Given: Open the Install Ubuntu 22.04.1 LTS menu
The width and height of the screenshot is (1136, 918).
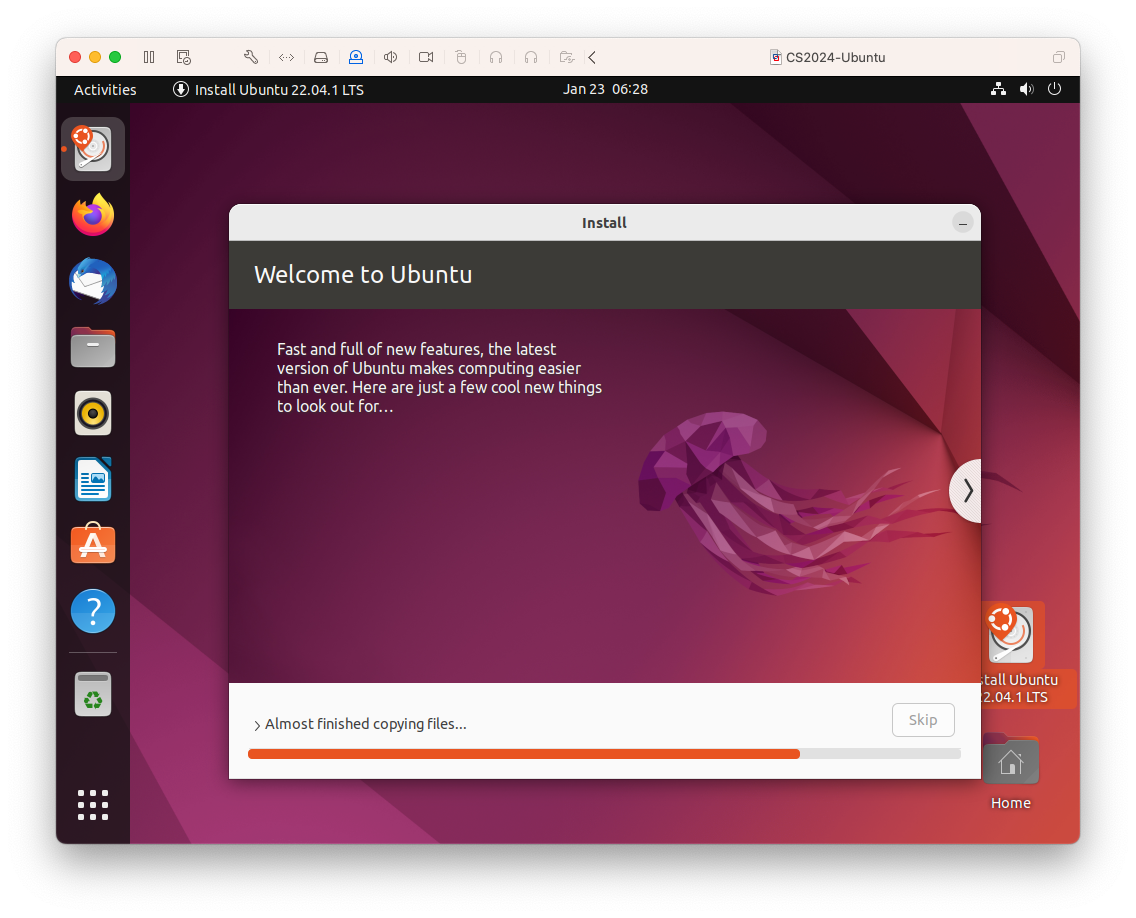Looking at the screenshot, I should coord(268,89).
